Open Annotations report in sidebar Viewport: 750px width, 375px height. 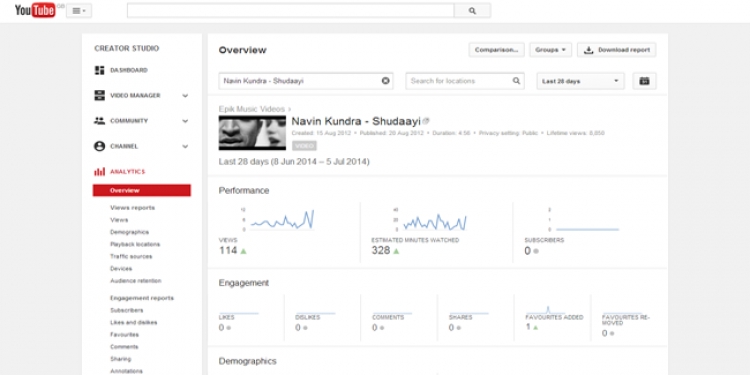[126, 371]
